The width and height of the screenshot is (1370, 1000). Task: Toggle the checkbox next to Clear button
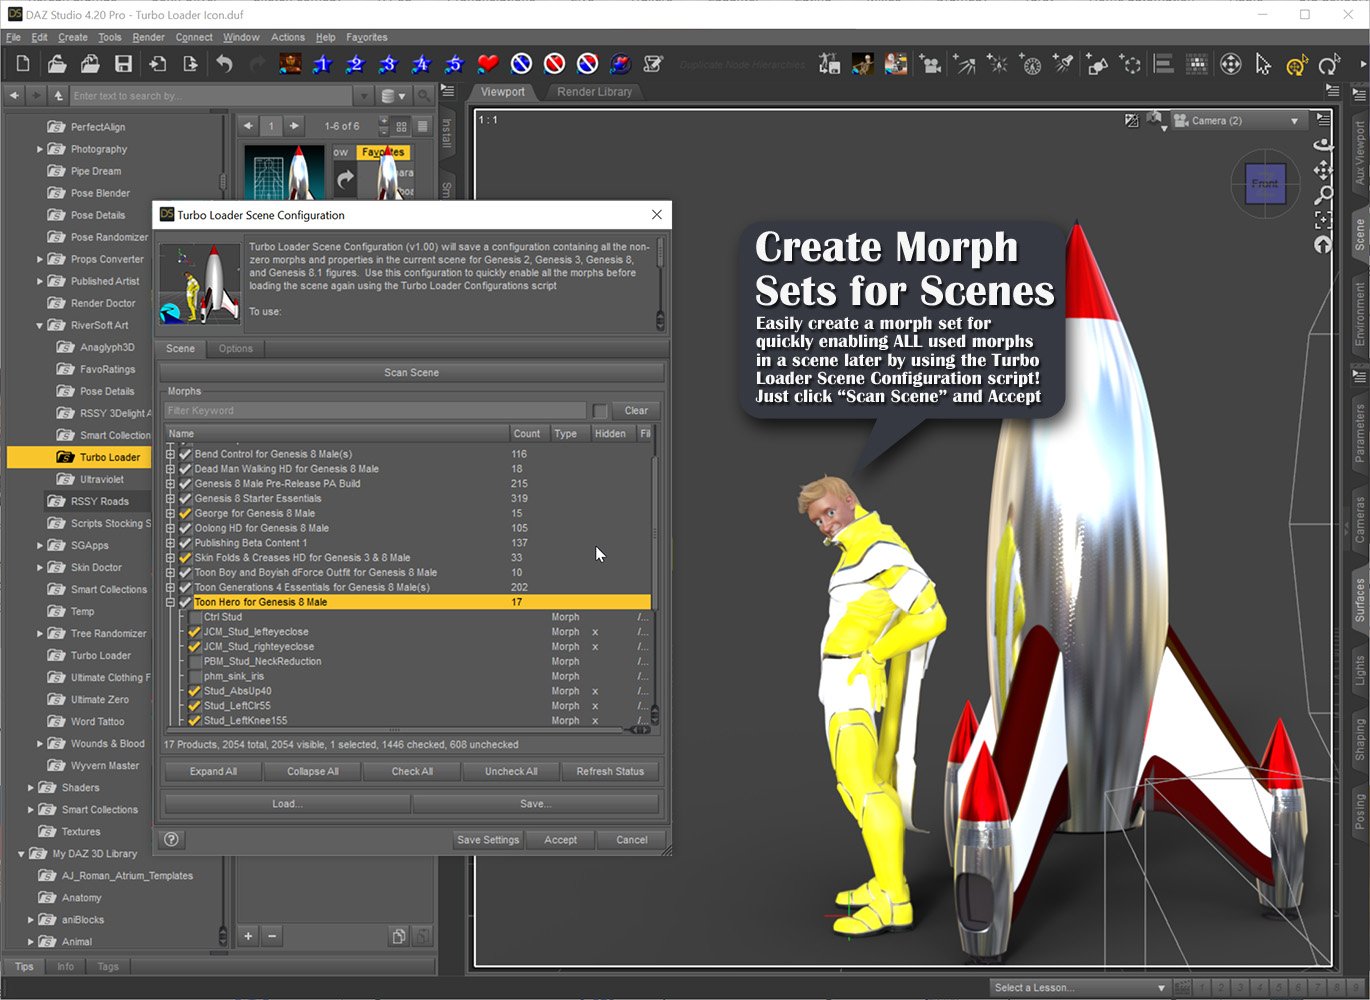(599, 411)
